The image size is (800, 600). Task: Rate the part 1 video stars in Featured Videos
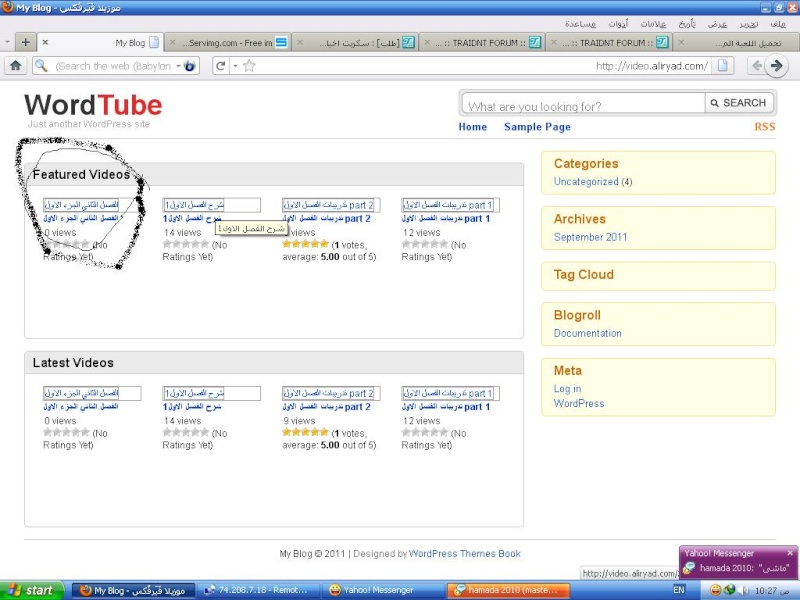tap(424, 244)
